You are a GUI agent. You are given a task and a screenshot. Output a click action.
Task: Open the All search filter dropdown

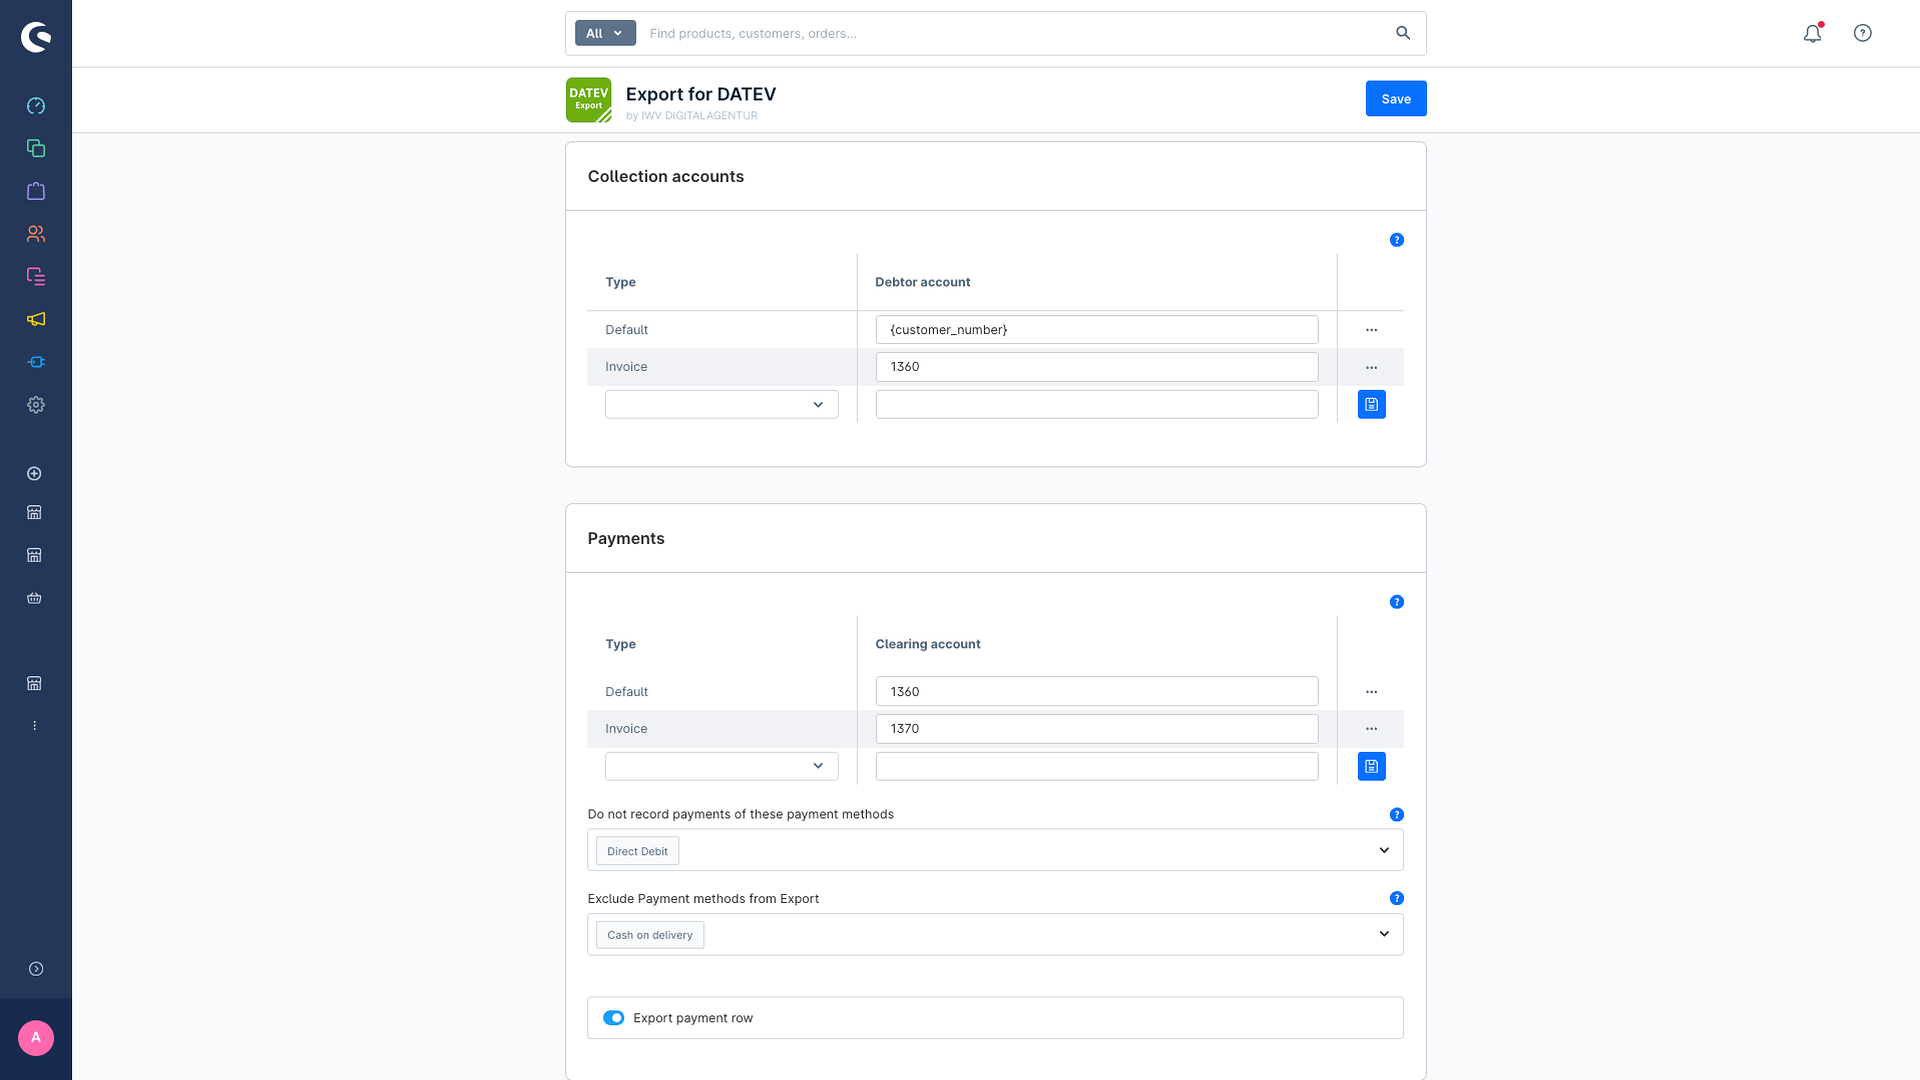[x=605, y=33]
